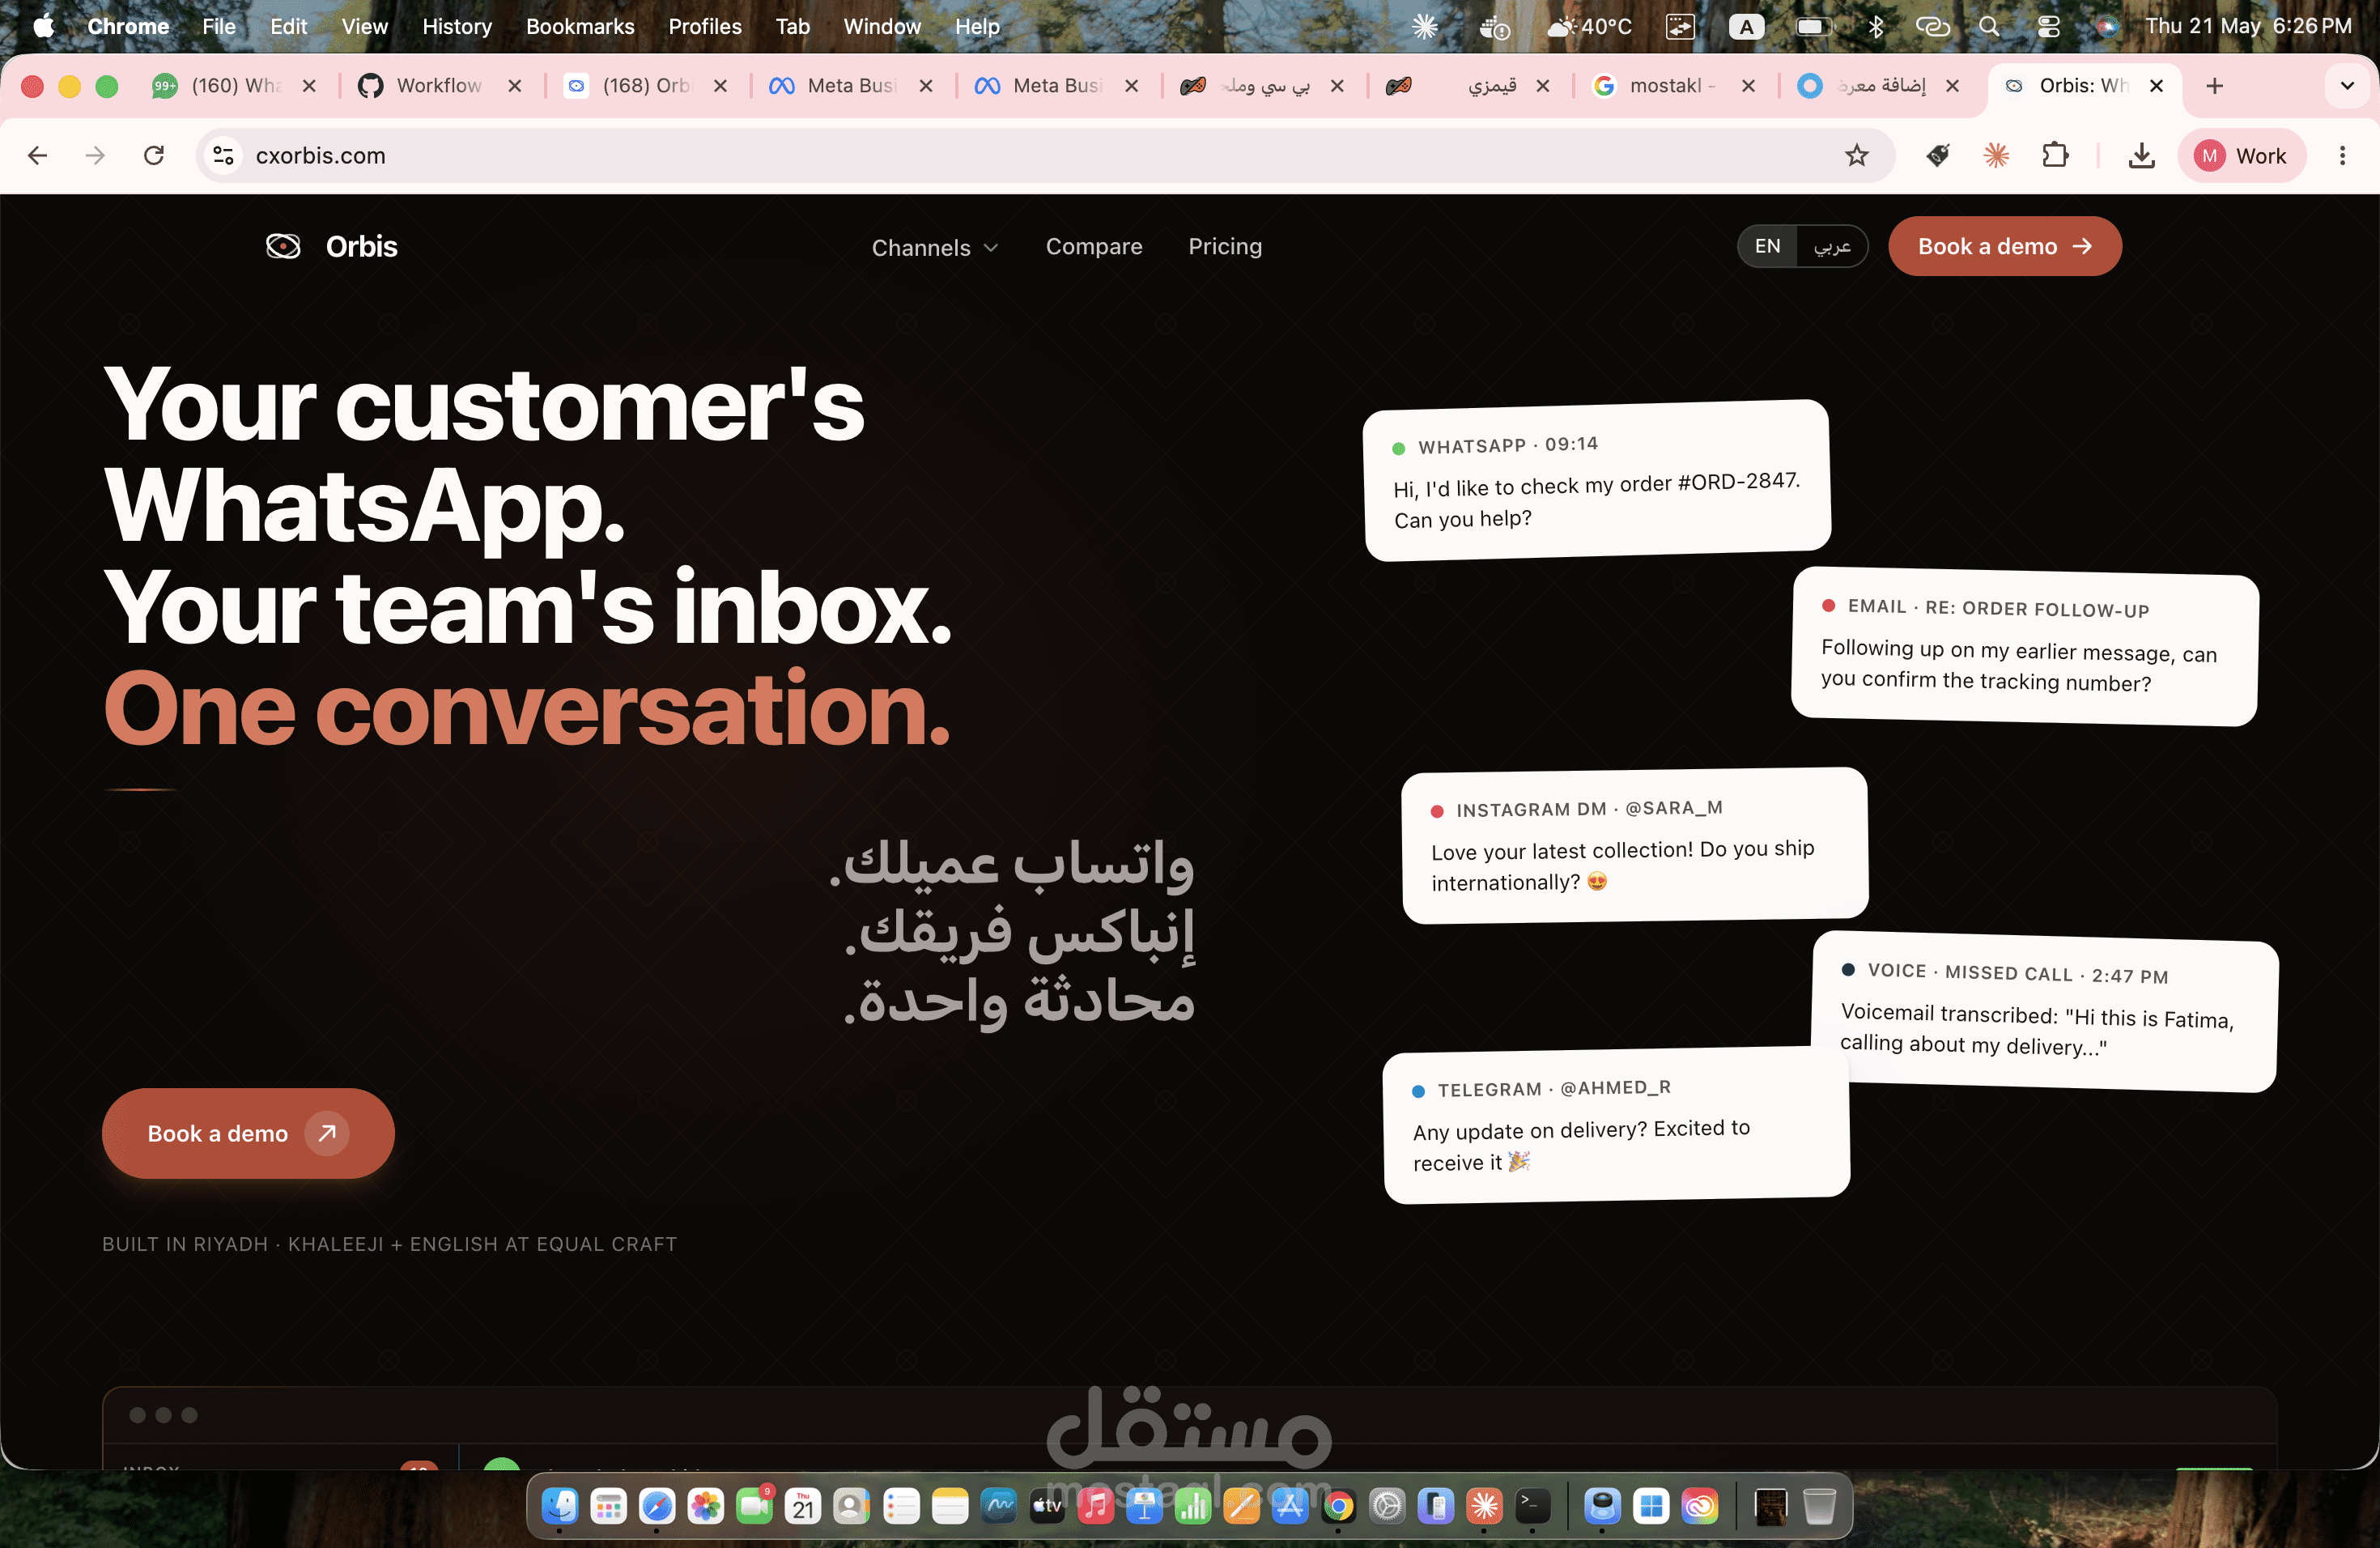The image size is (2380, 1548).
Task: Open Adobe Creative Cloud from the Dock
Action: pyautogui.click(x=1699, y=1505)
